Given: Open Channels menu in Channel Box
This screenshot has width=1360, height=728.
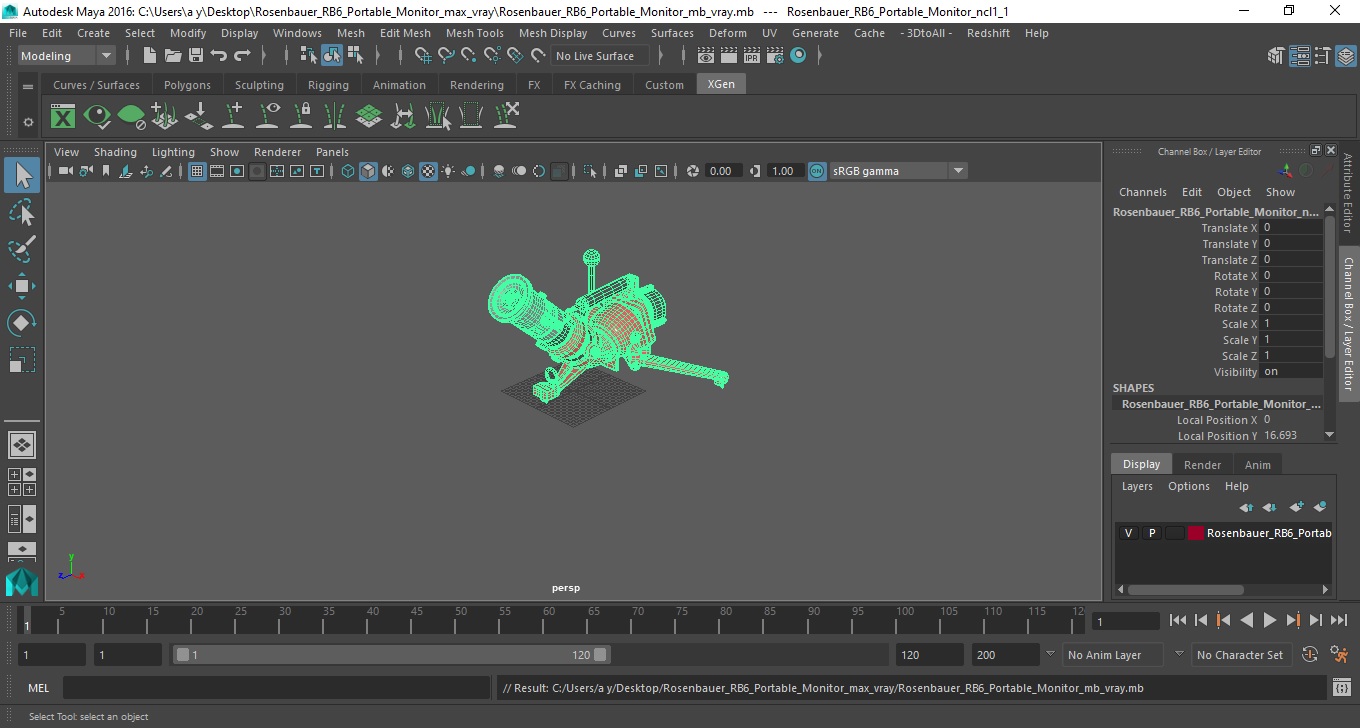Looking at the screenshot, I should click(1143, 192).
